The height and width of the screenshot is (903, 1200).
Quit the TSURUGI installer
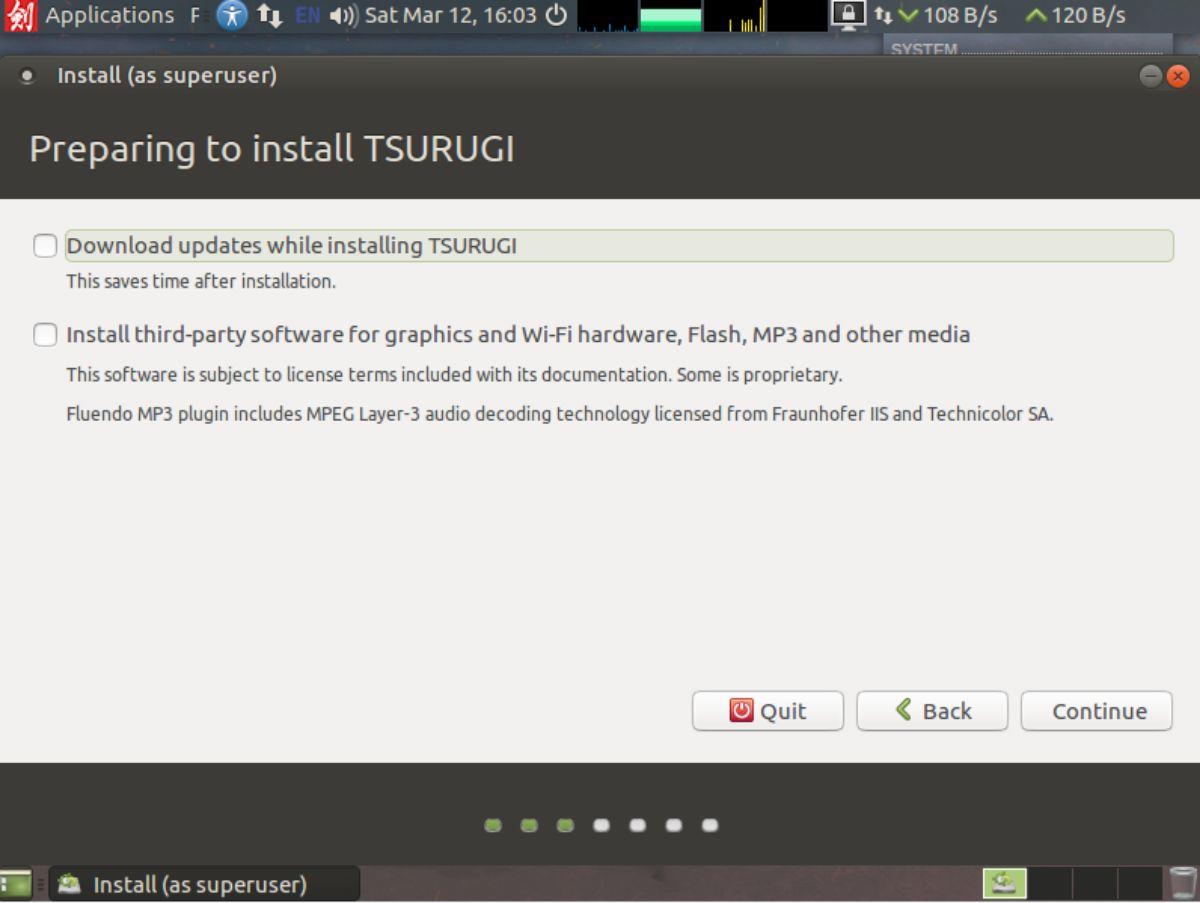(x=767, y=711)
